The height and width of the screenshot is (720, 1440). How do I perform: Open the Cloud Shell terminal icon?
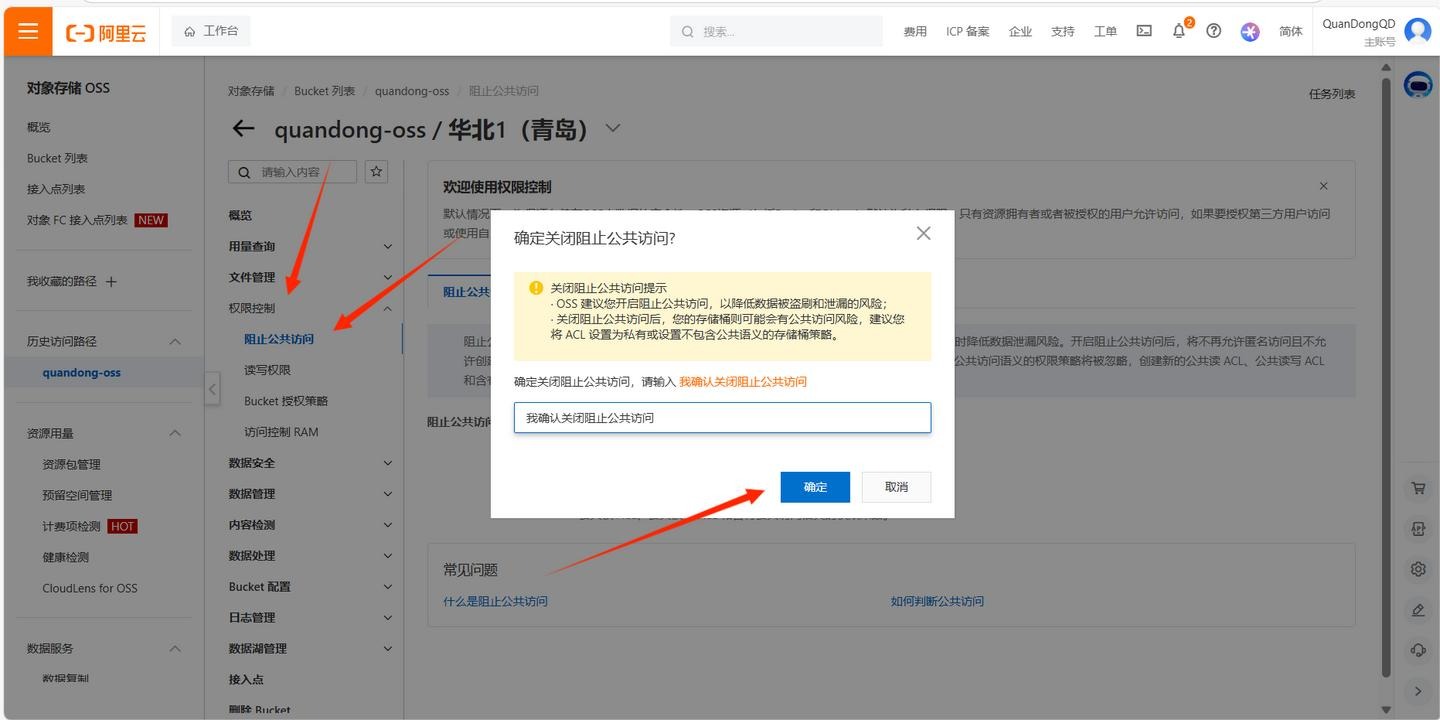tap(1144, 31)
